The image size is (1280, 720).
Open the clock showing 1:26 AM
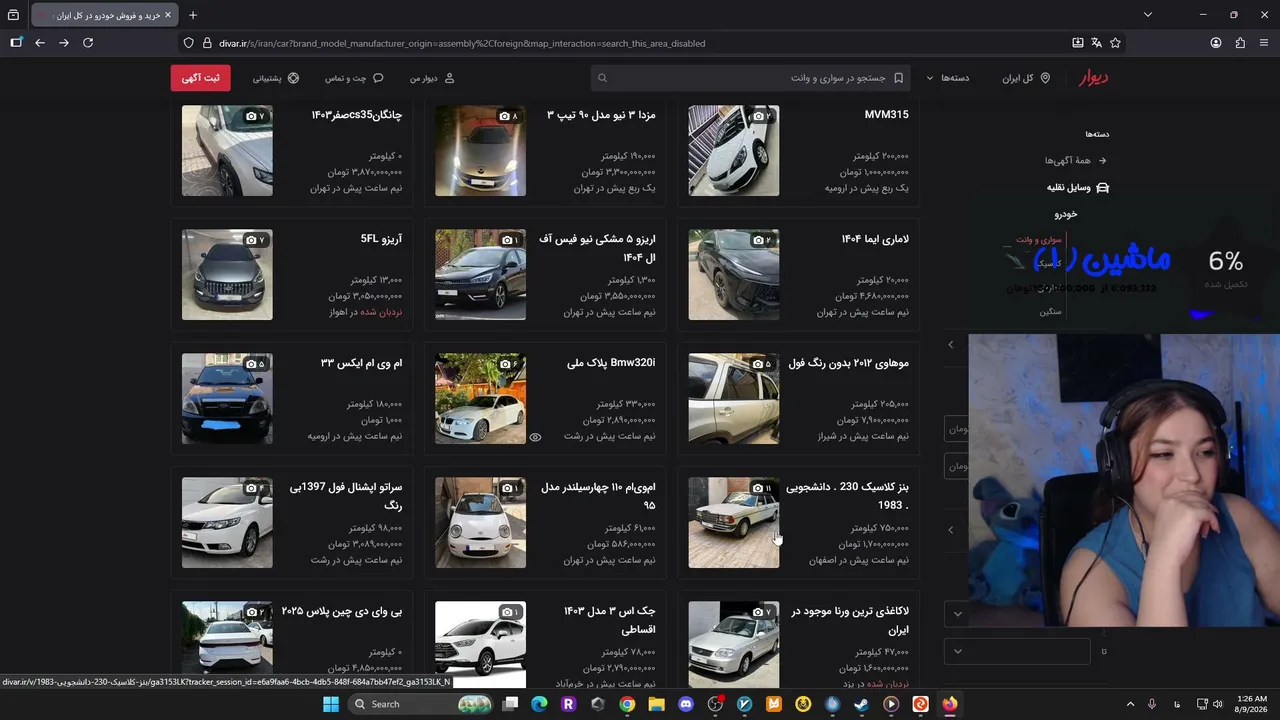pyautogui.click(x=1252, y=704)
